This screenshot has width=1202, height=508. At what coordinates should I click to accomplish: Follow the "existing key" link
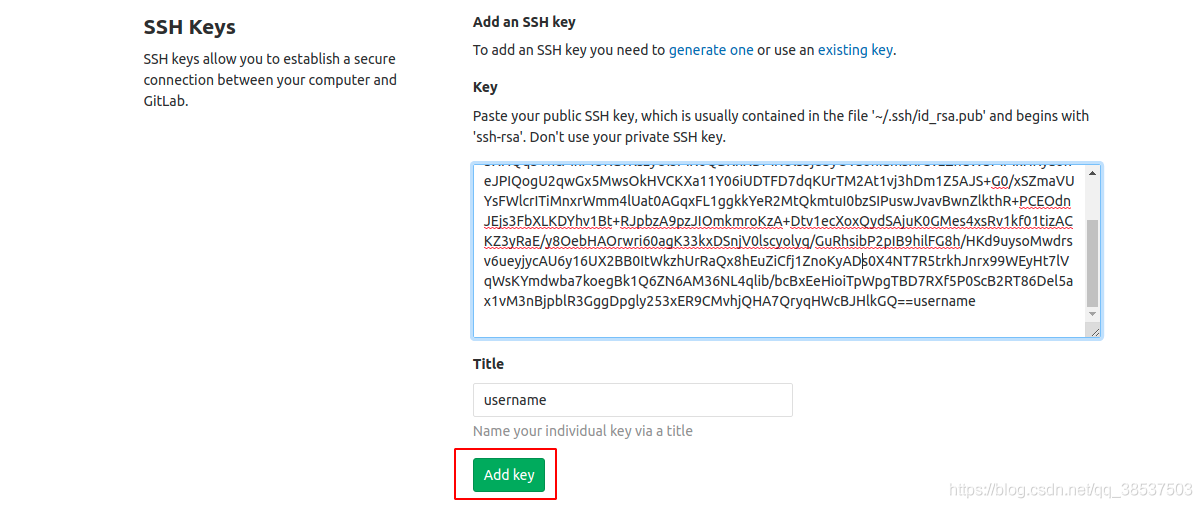pos(855,50)
